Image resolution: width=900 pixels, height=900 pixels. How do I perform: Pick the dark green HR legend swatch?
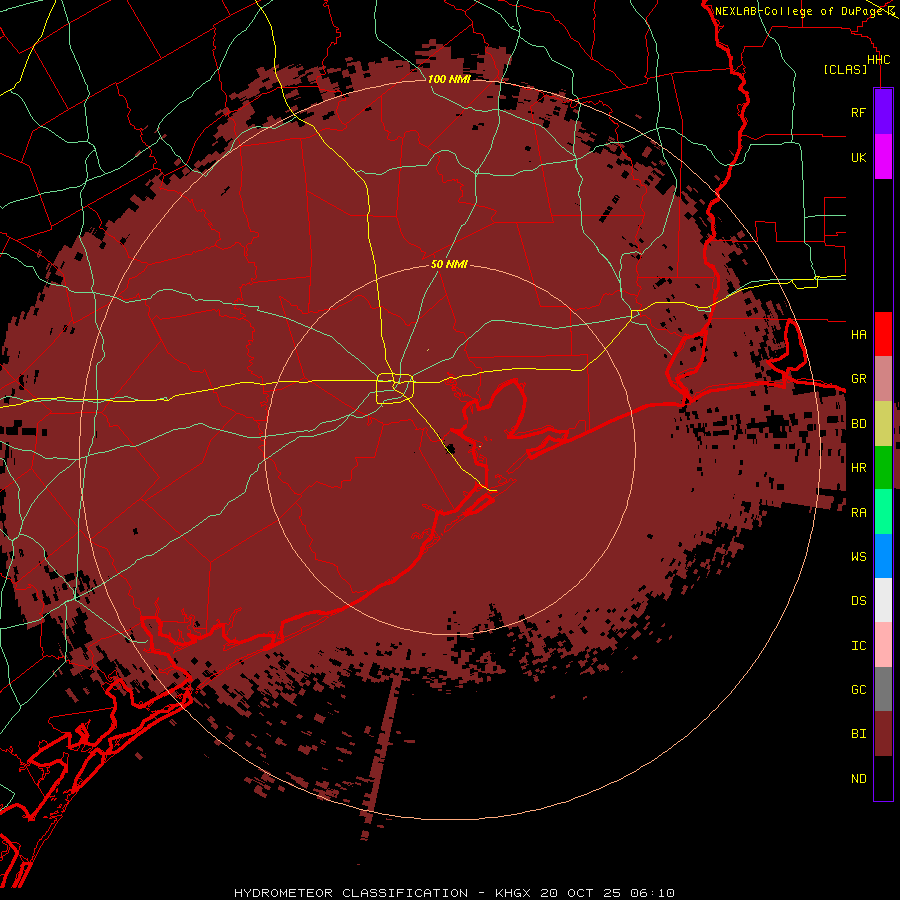(883, 467)
